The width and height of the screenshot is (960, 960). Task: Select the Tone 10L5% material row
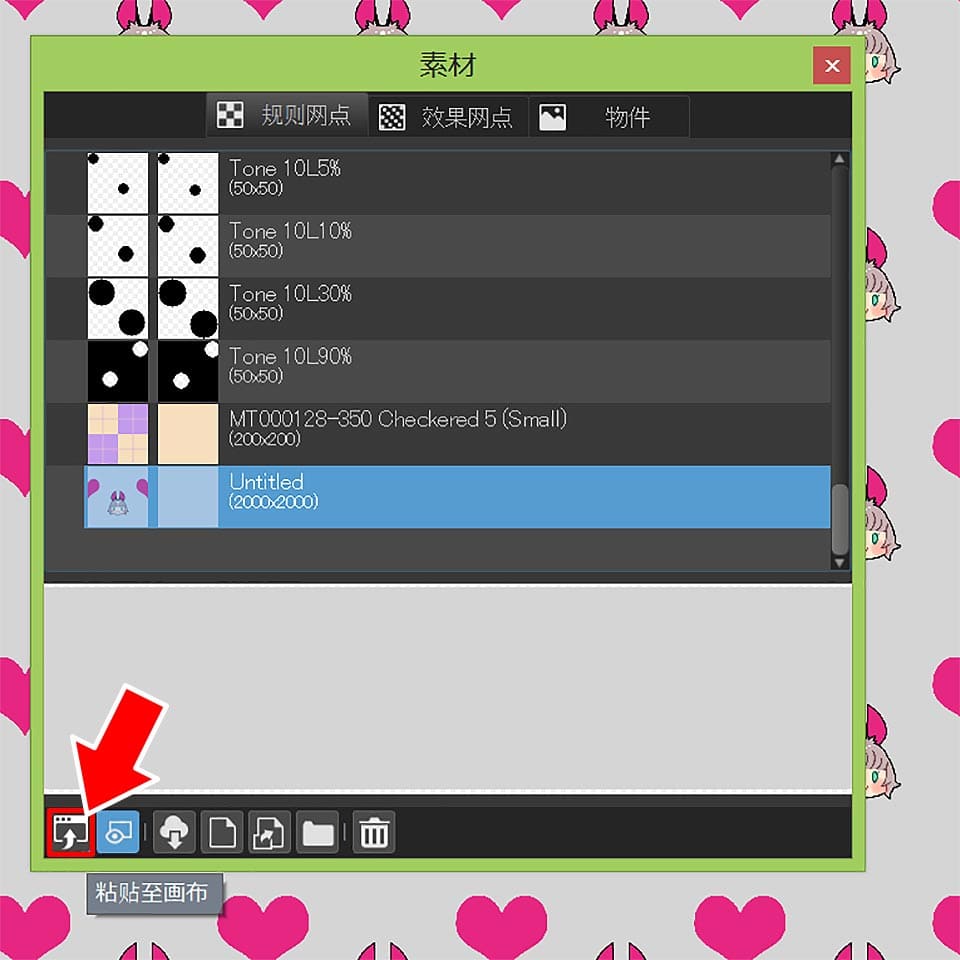(x=438, y=183)
